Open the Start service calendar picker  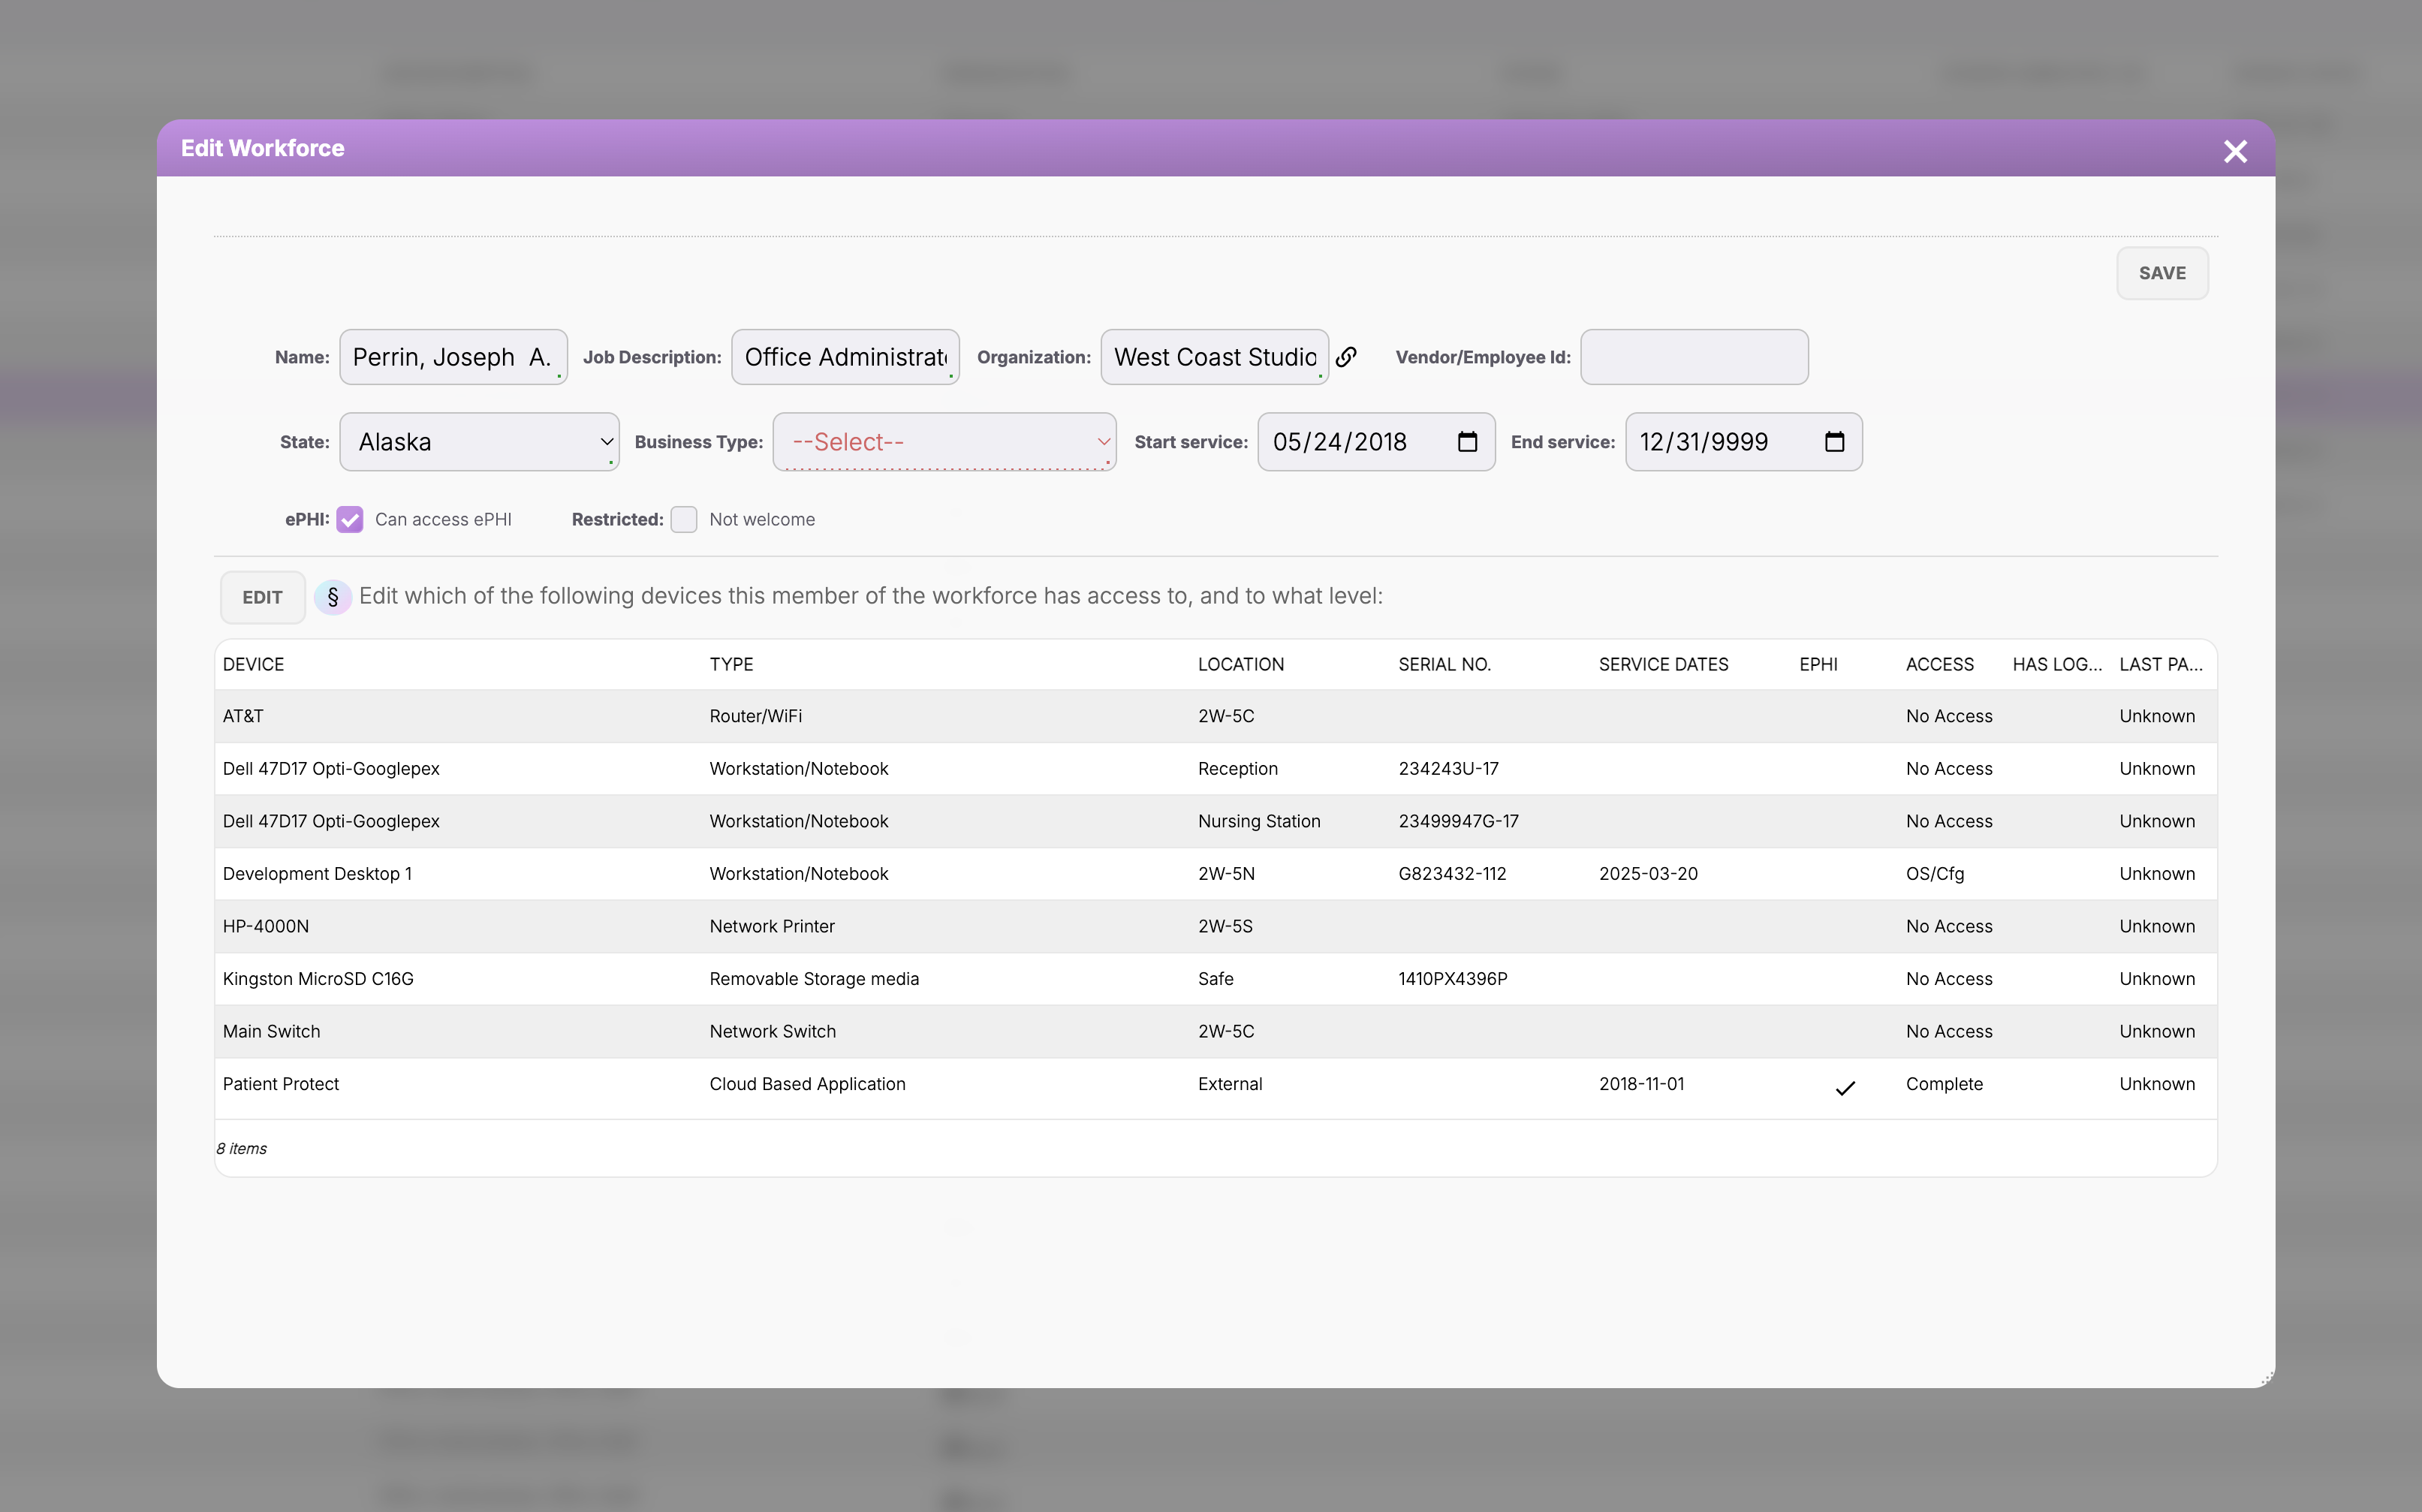[1467, 442]
